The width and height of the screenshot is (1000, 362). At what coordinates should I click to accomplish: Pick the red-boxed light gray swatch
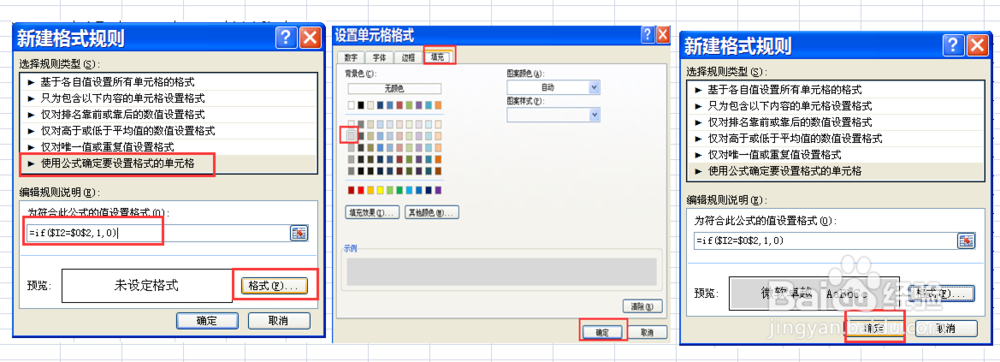pyautogui.click(x=351, y=136)
